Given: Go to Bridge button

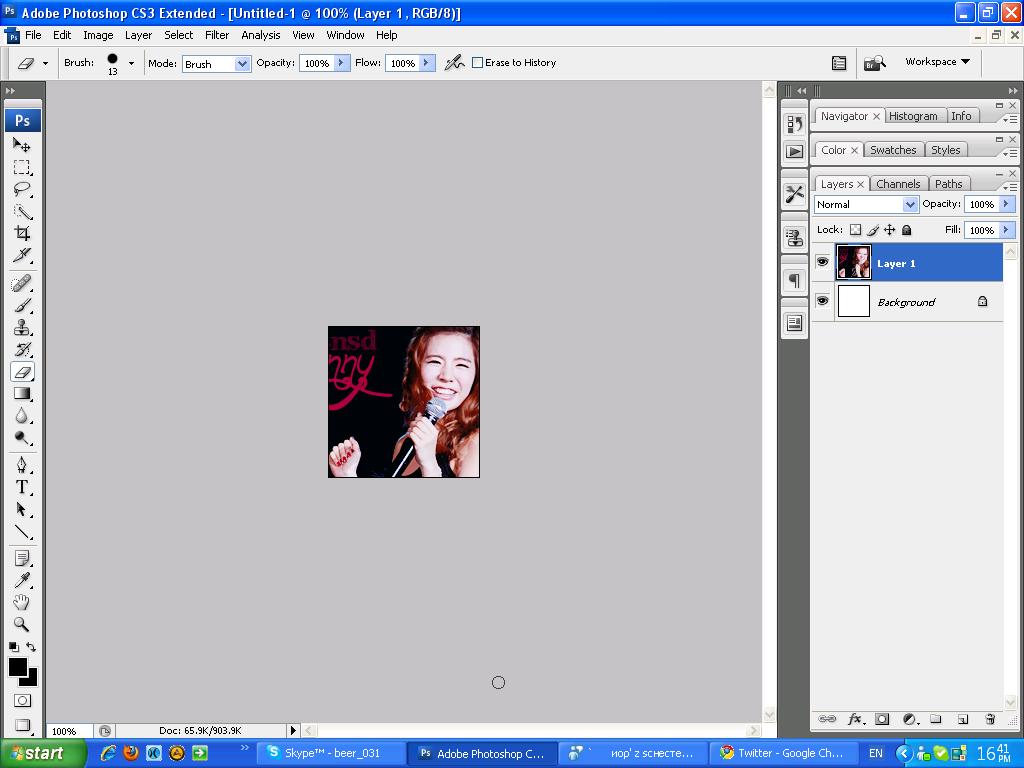Looking at the screenshot, I should (874, 63).
